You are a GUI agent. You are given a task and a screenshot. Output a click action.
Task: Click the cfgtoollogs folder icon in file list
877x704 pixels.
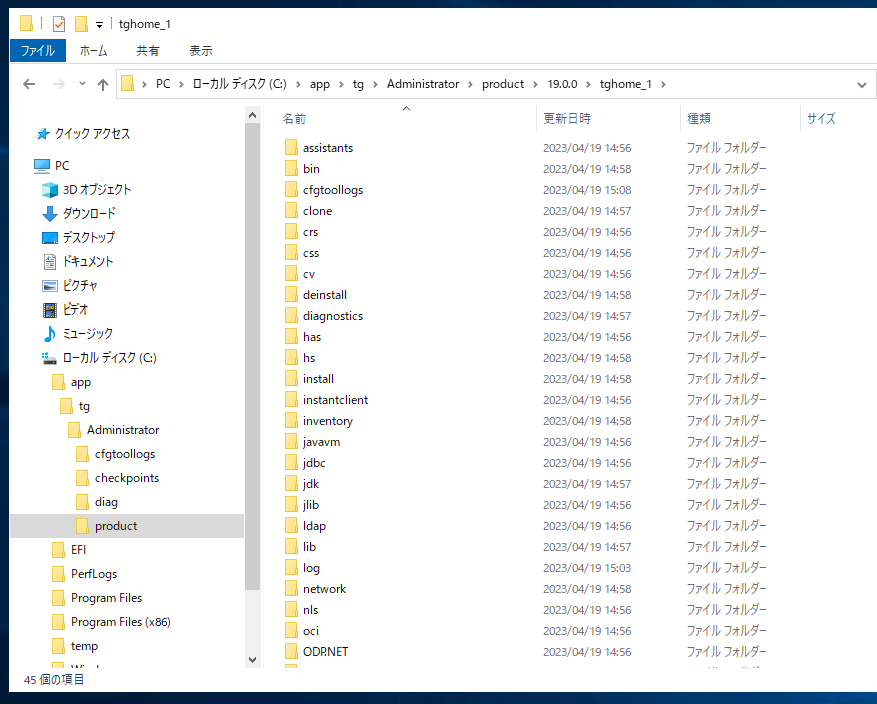pyautogui.click(x=291, y=190)
